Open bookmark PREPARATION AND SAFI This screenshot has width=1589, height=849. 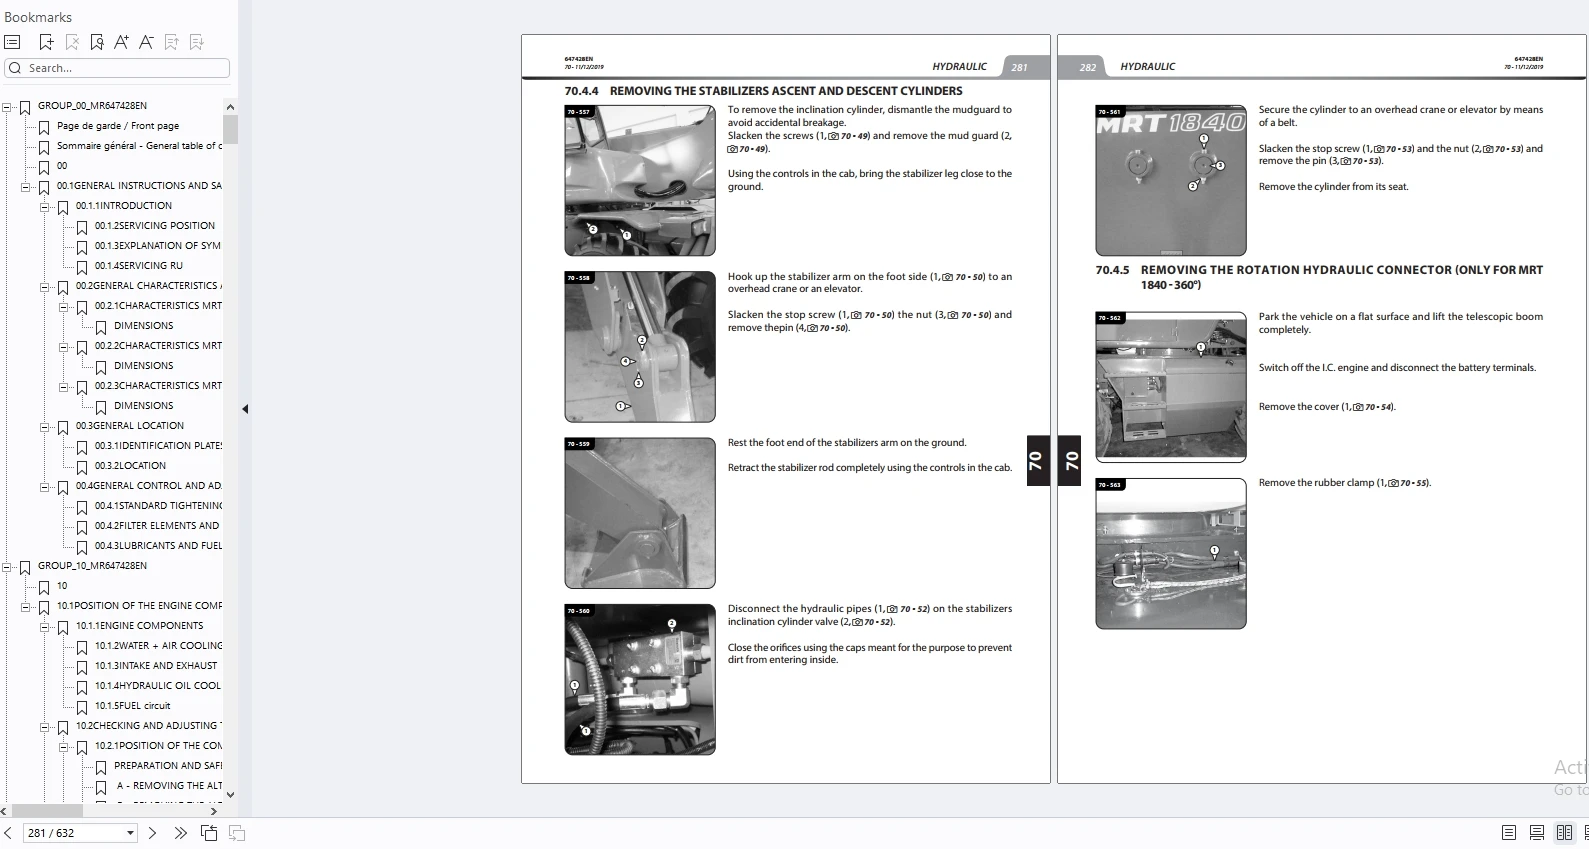click(168, 766)
